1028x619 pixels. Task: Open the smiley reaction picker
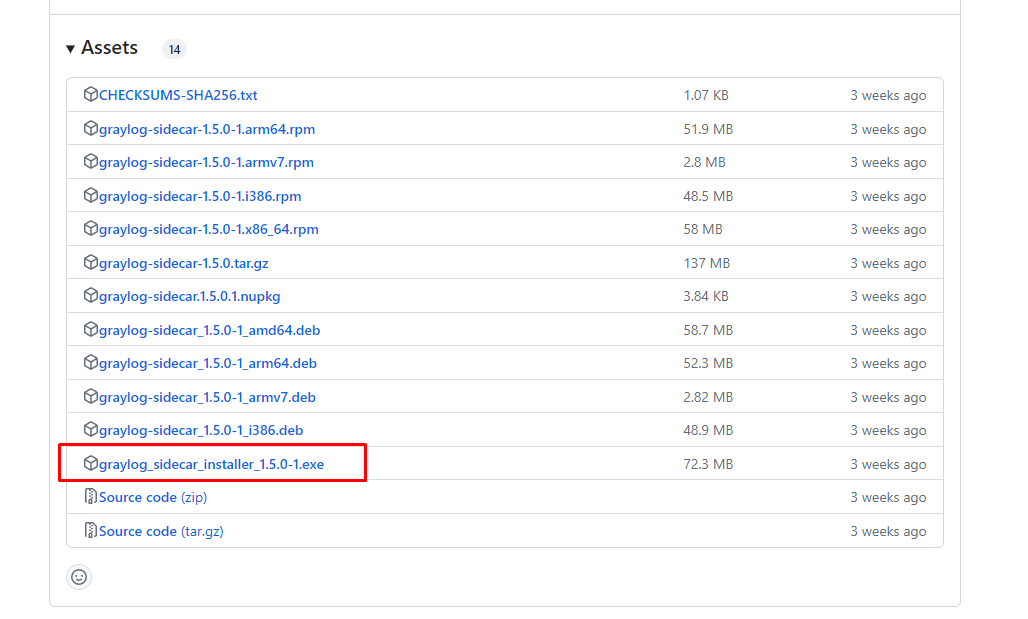[78, 577]
